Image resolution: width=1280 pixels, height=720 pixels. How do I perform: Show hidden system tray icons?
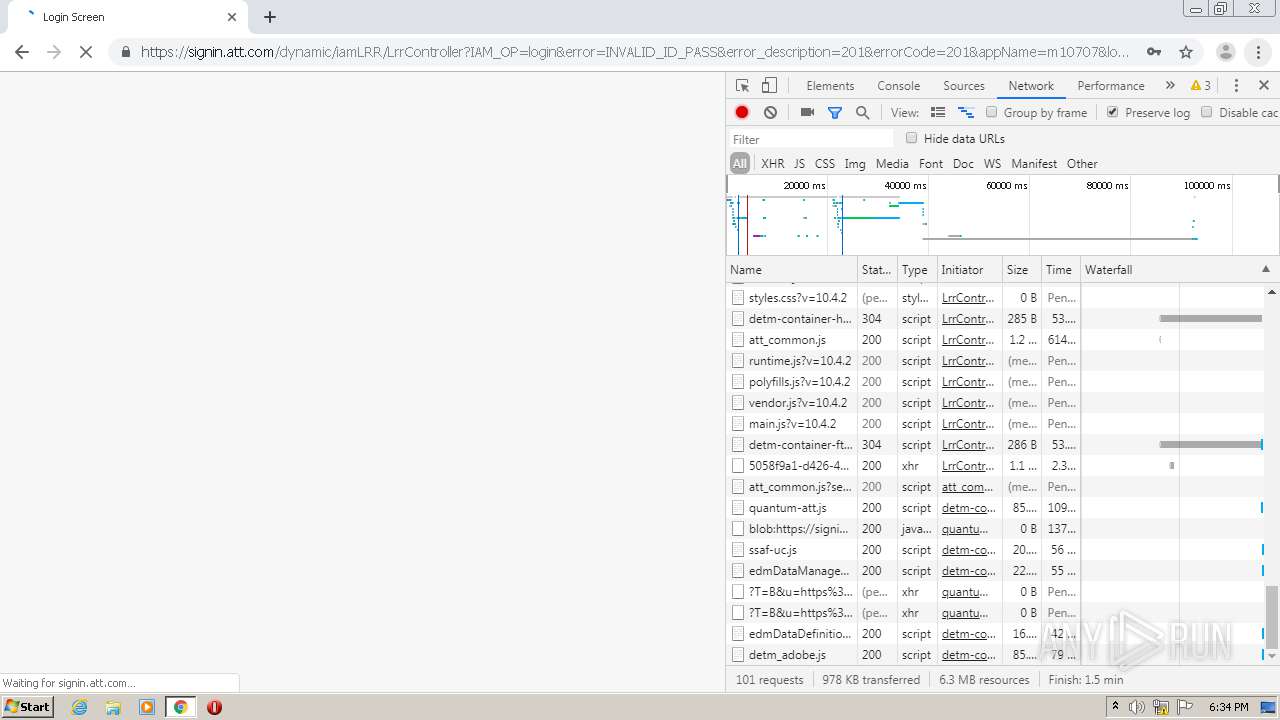click(x=1115, y=707)
